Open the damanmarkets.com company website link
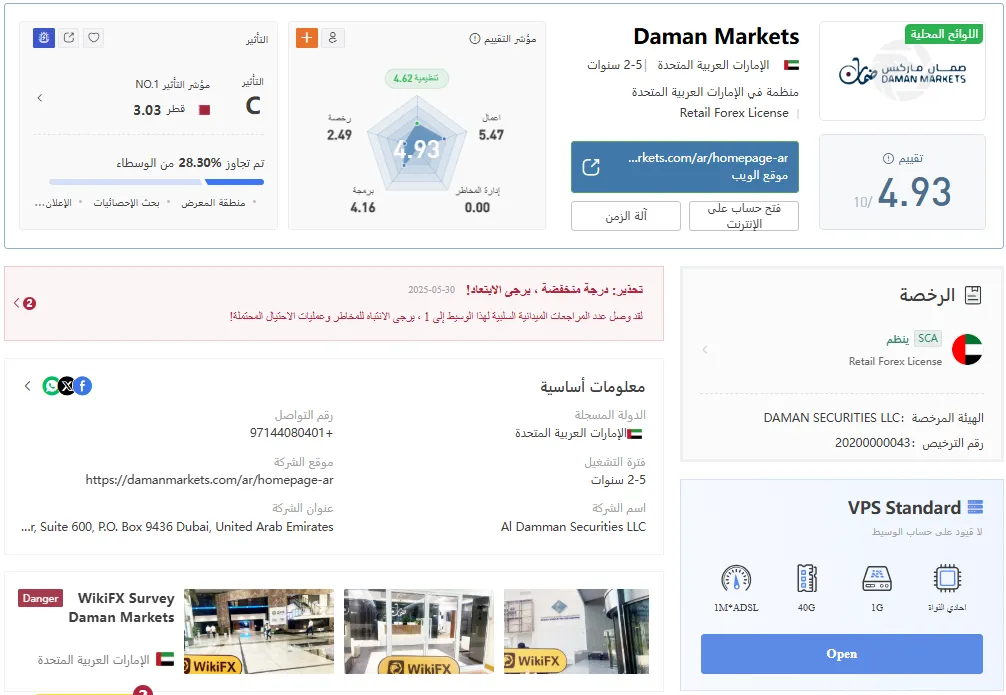The image size is (1006, 695). point(209,480)
